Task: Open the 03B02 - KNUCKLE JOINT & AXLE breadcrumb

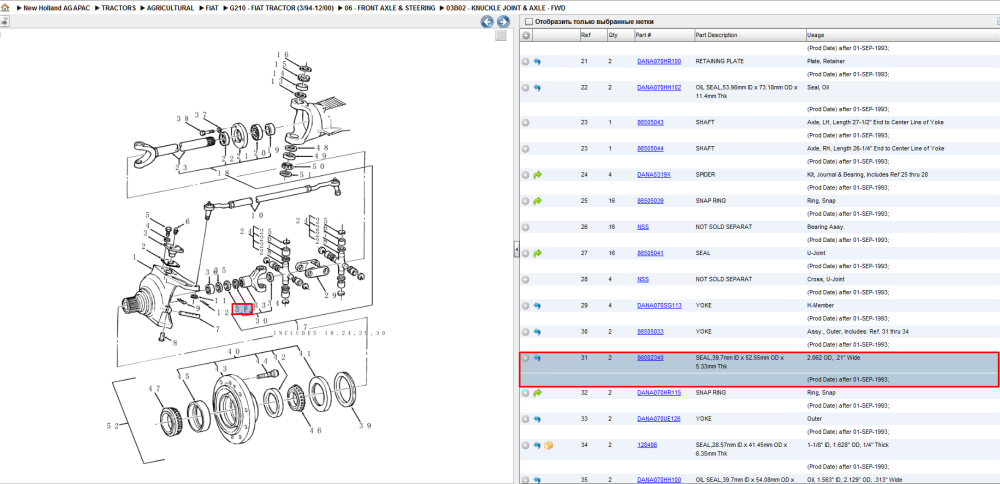Action: (506, 8)
